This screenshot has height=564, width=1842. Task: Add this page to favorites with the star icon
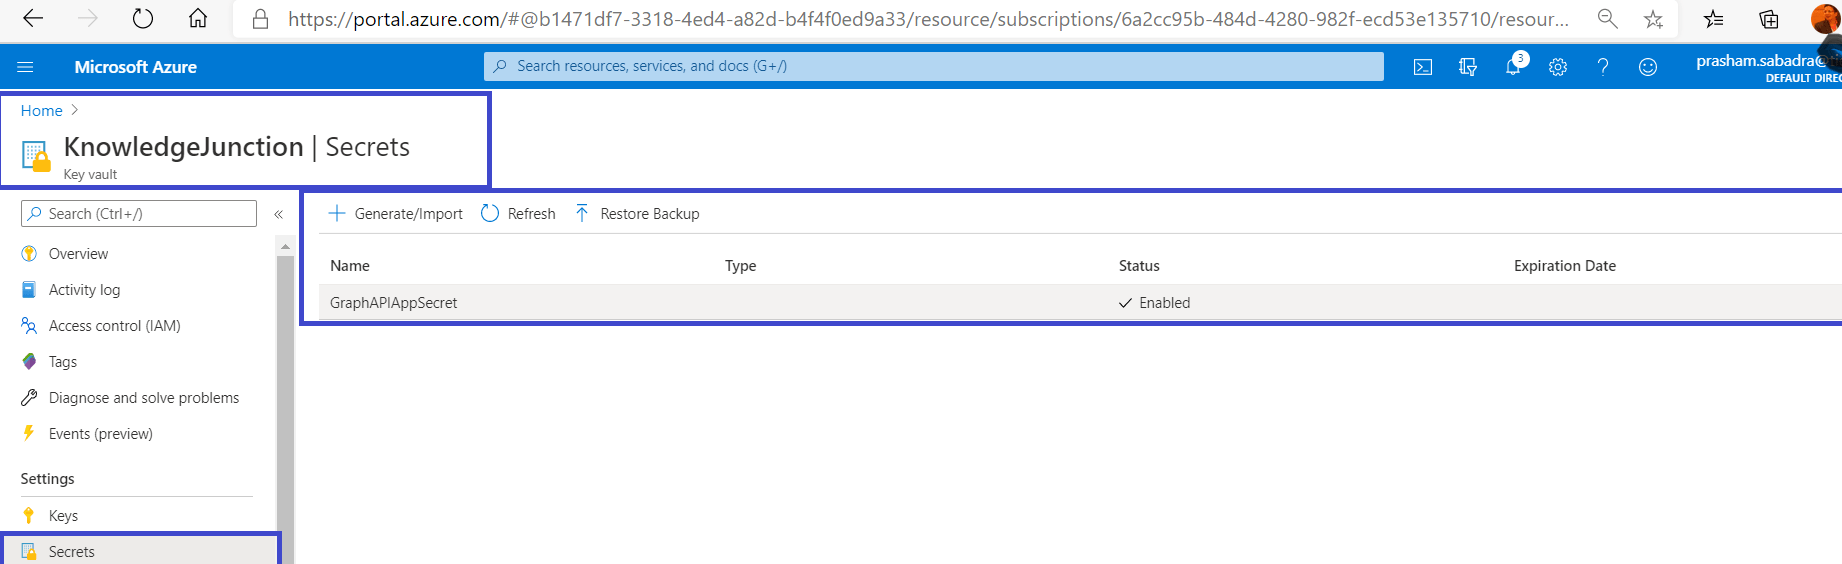1654,19
